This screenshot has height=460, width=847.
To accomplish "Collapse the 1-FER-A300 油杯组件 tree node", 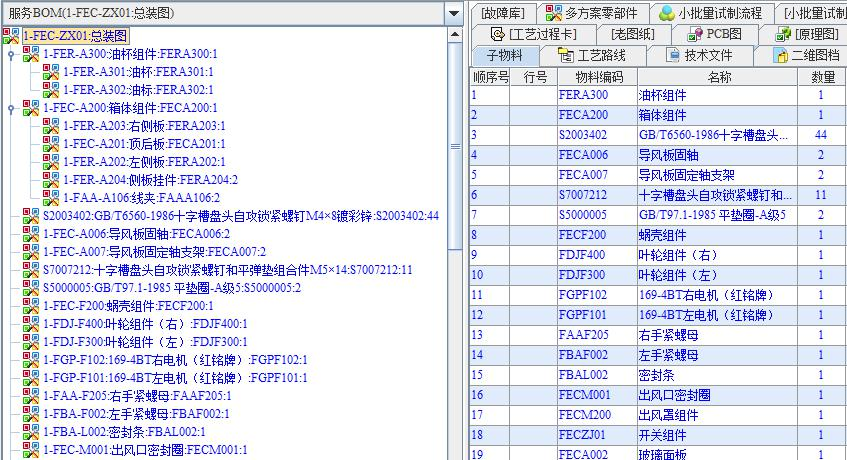I will tap(10, 54).
